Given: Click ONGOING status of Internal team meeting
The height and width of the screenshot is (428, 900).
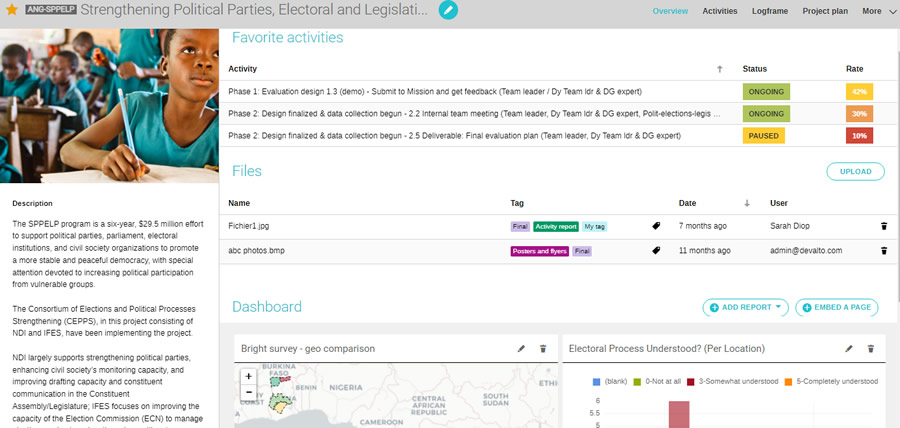Looking at the screenshot, I should [x=766, y=114].
